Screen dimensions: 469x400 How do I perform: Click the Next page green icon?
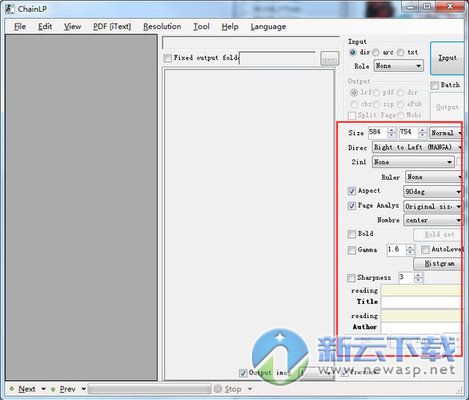click(x=12, y=389)
